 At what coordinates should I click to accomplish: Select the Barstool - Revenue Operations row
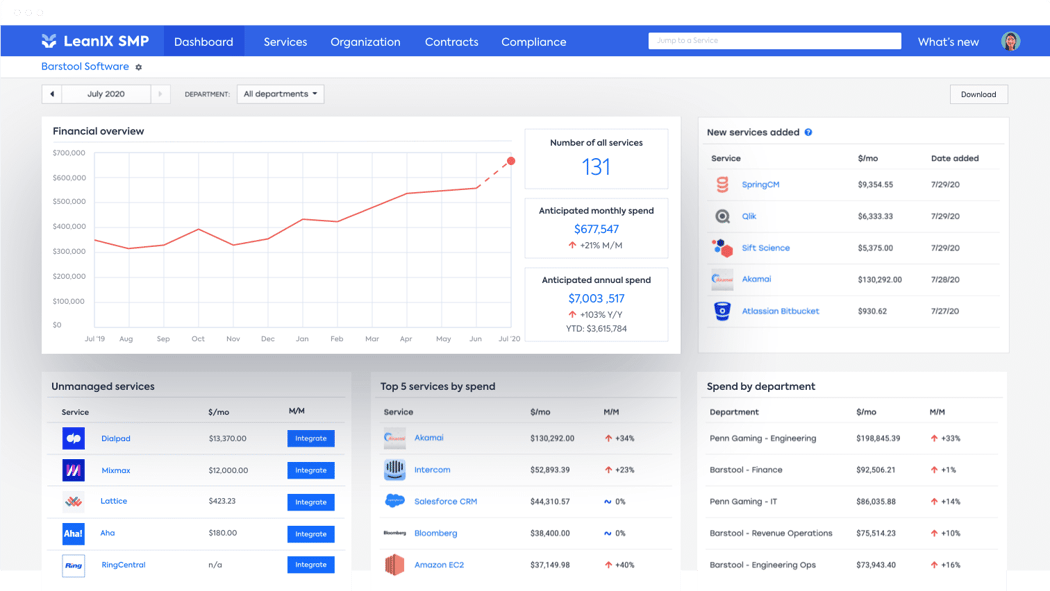pos(852,533)
